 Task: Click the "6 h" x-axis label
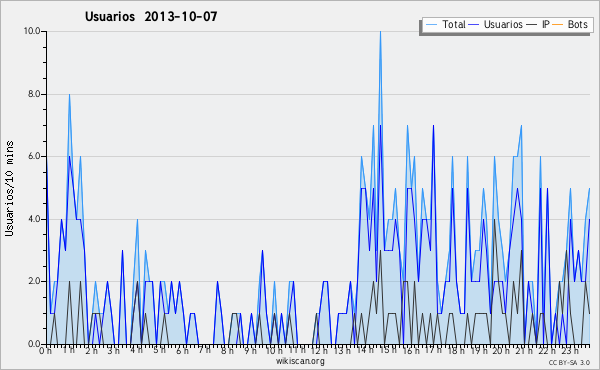[182, 351]
